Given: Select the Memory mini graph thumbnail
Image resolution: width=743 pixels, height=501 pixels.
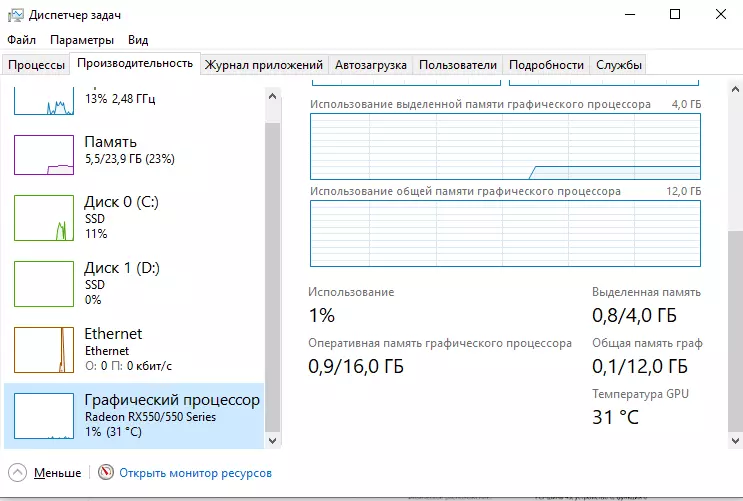Looking at the screenshot, I should click(x=44, y=154).
